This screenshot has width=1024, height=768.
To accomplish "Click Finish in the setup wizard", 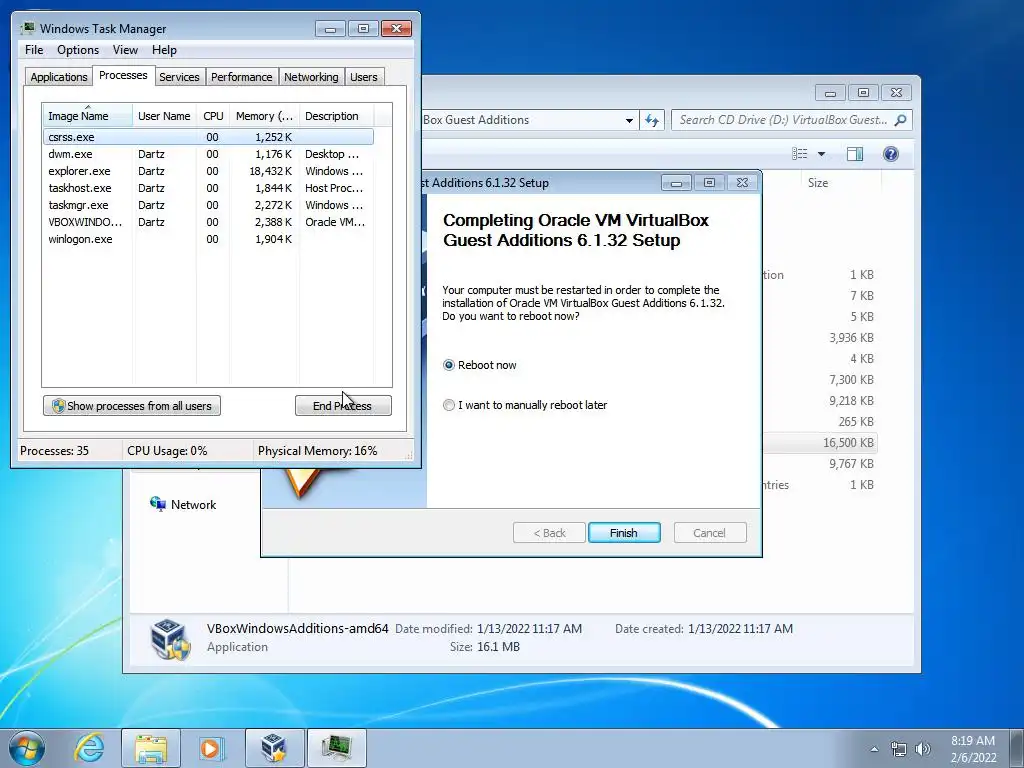I will 624,533.
